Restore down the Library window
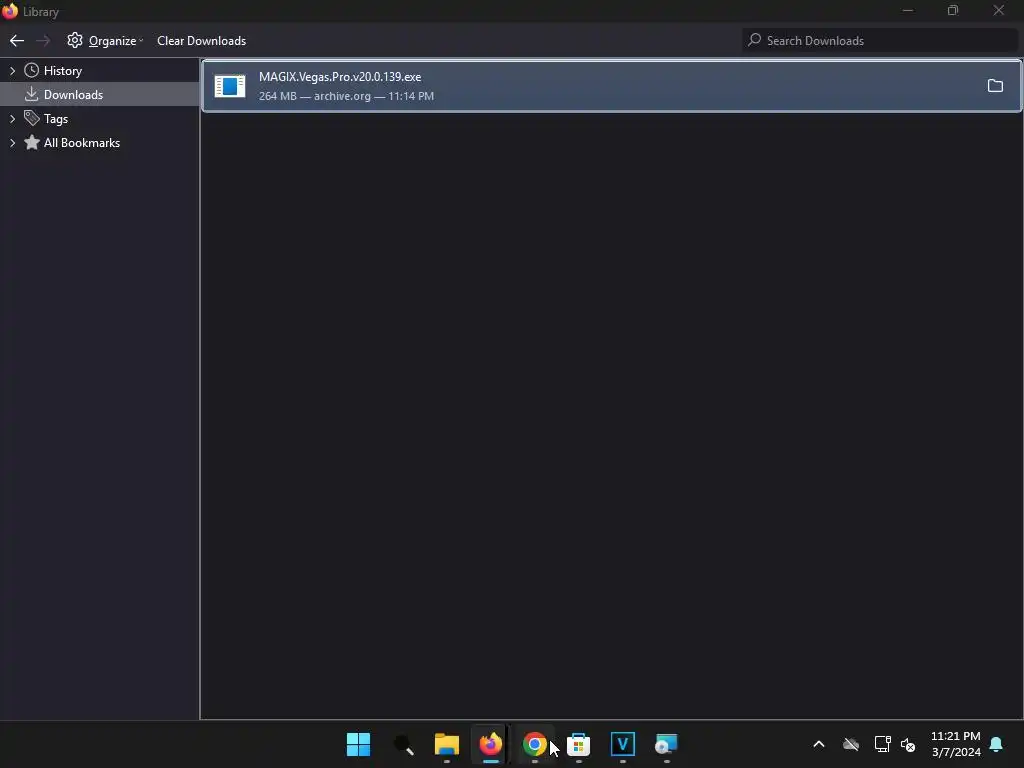This screenshot has height=768, width=1024. (953, 10)
